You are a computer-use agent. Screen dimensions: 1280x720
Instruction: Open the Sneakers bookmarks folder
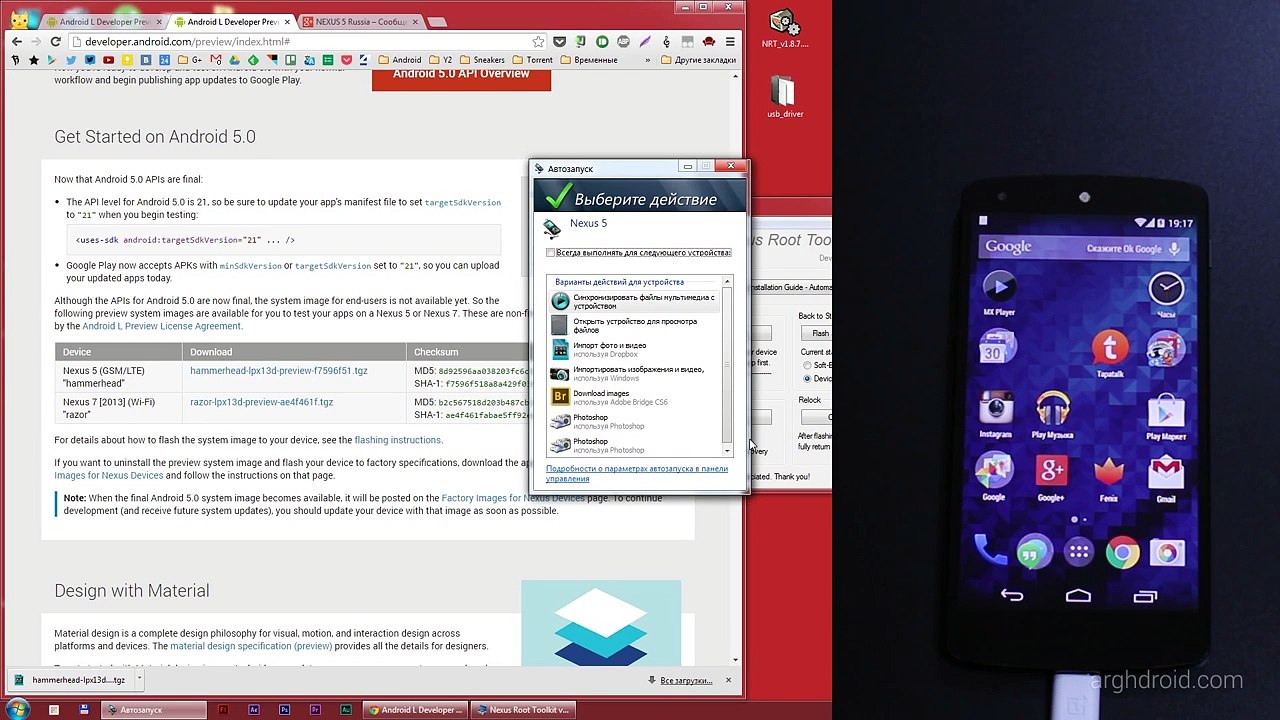[x=482, y=60]
